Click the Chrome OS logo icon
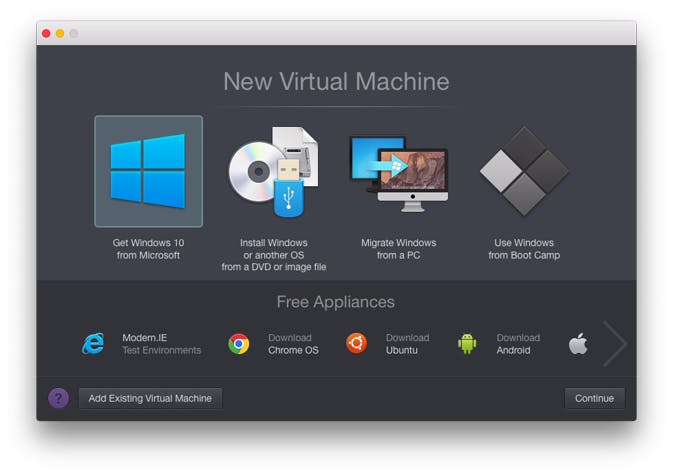The width and height of the screenshot is (674, 475). [x=239, y=344]
